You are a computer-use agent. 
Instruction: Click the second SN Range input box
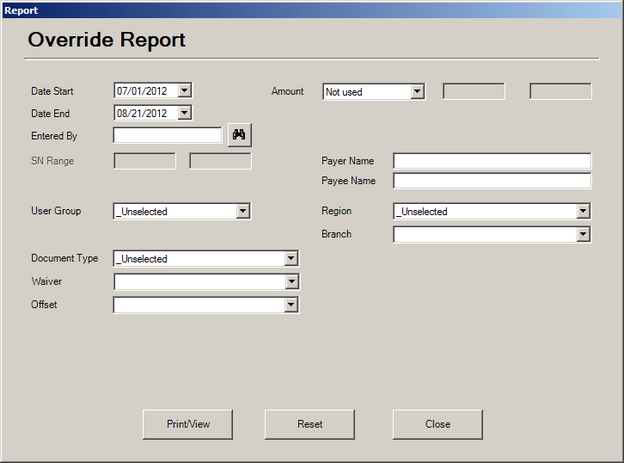coord(220,161)
